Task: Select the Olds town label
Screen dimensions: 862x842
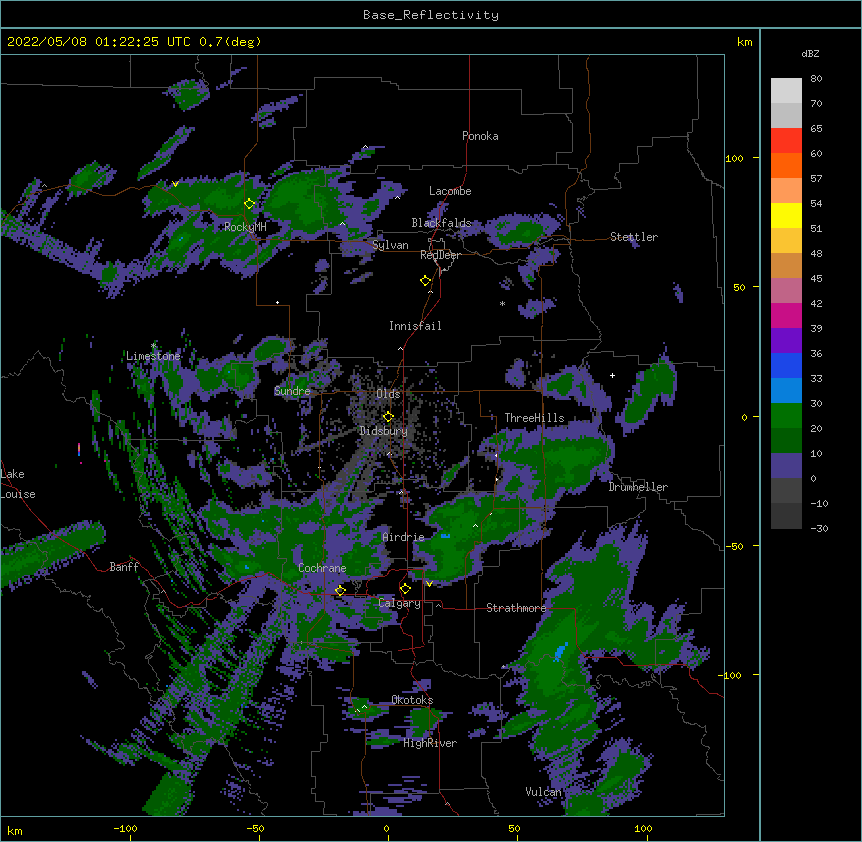Action: point(388,394)
